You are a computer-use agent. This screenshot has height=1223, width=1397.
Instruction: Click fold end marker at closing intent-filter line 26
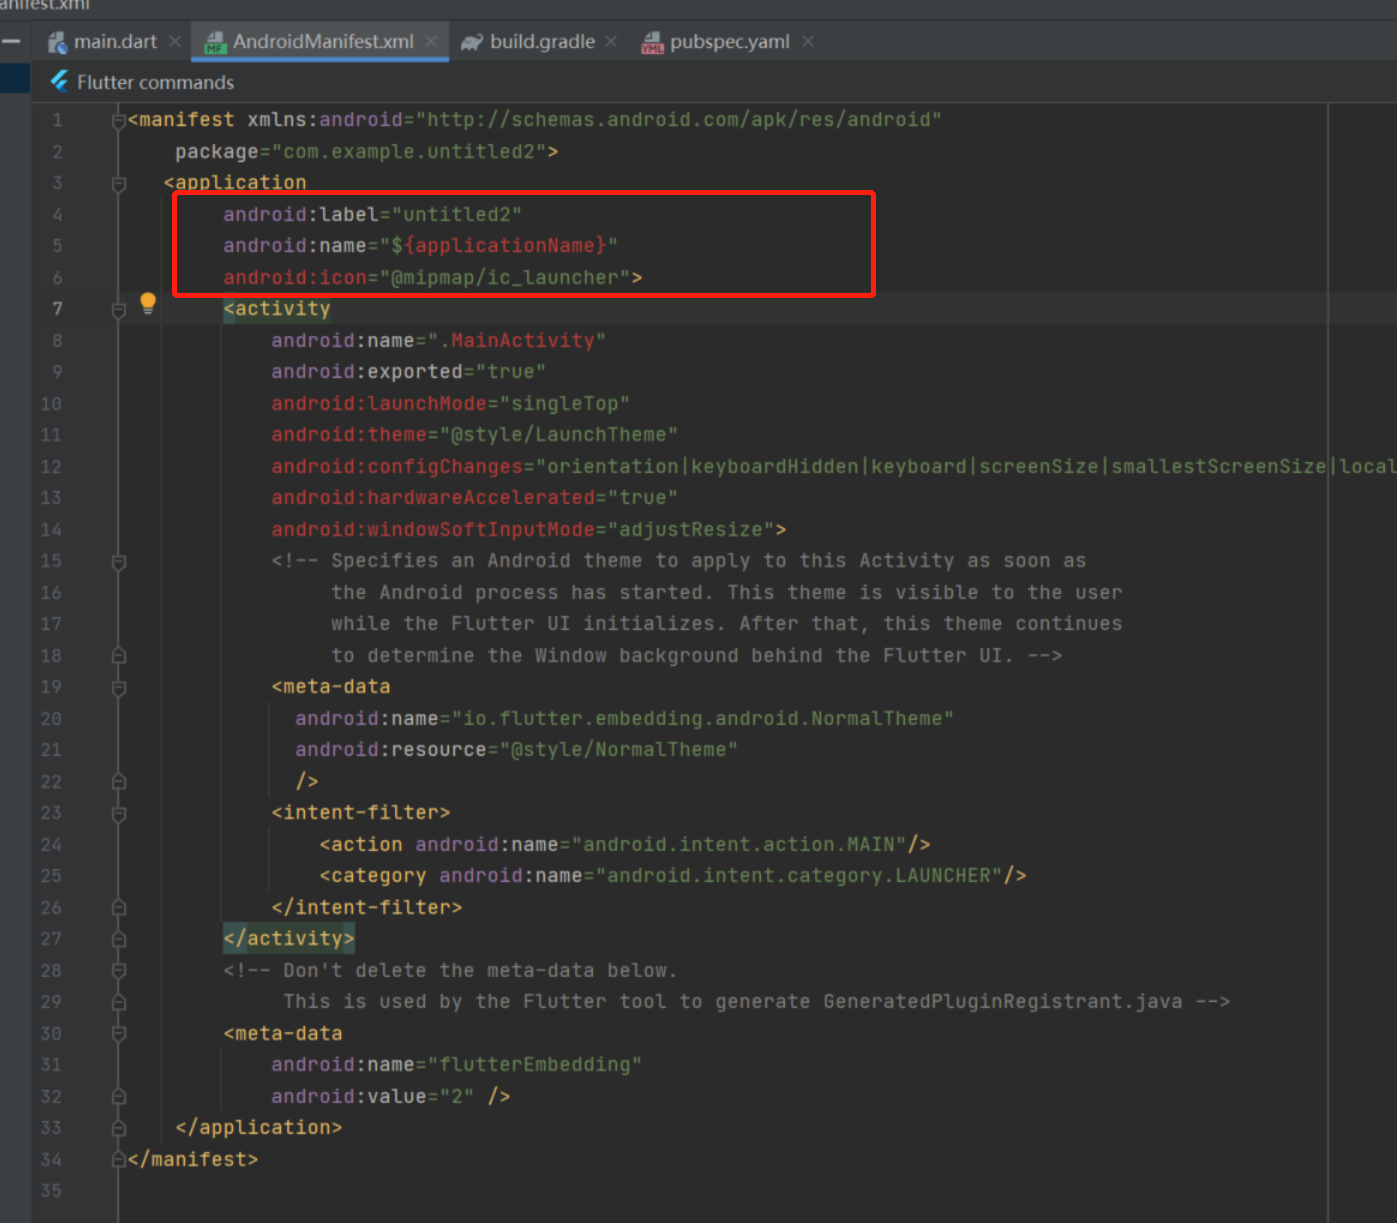click(119, 908)
